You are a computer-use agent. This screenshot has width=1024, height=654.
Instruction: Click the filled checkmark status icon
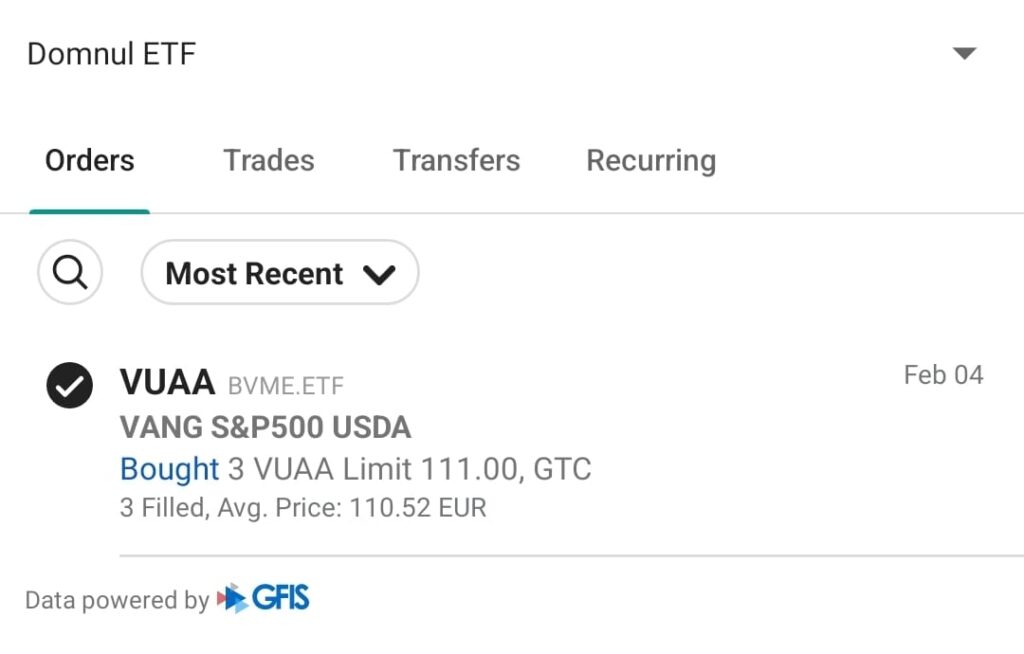point(70,386)
